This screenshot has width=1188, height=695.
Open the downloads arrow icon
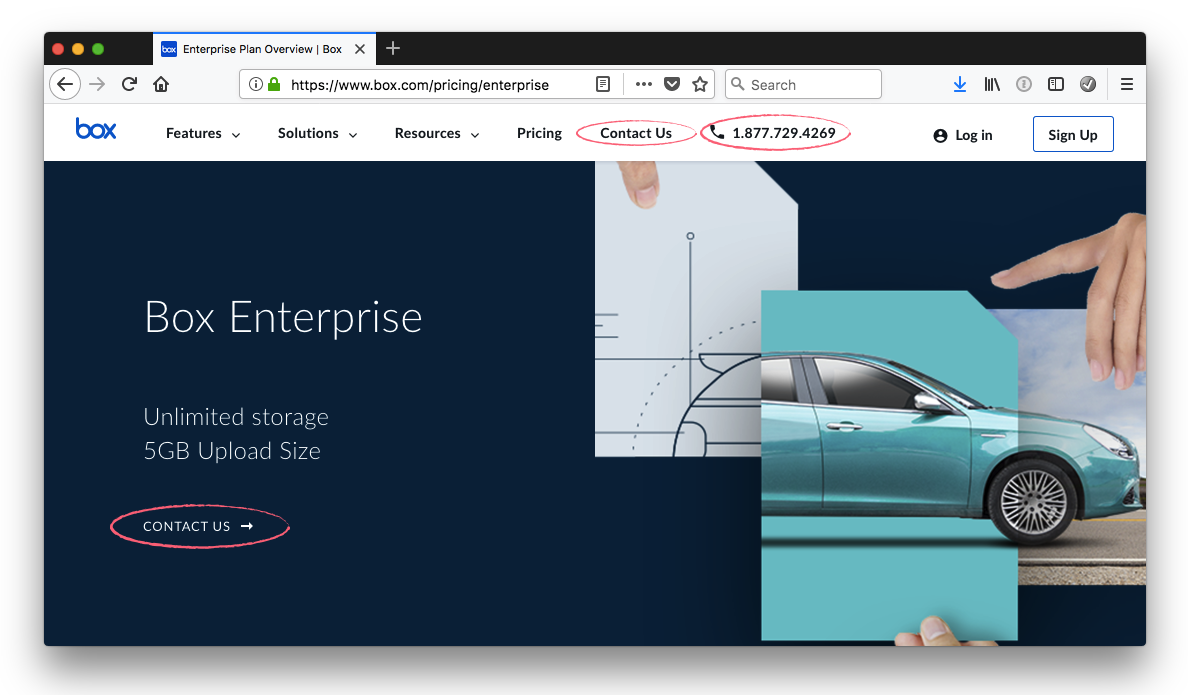(960, 84)
